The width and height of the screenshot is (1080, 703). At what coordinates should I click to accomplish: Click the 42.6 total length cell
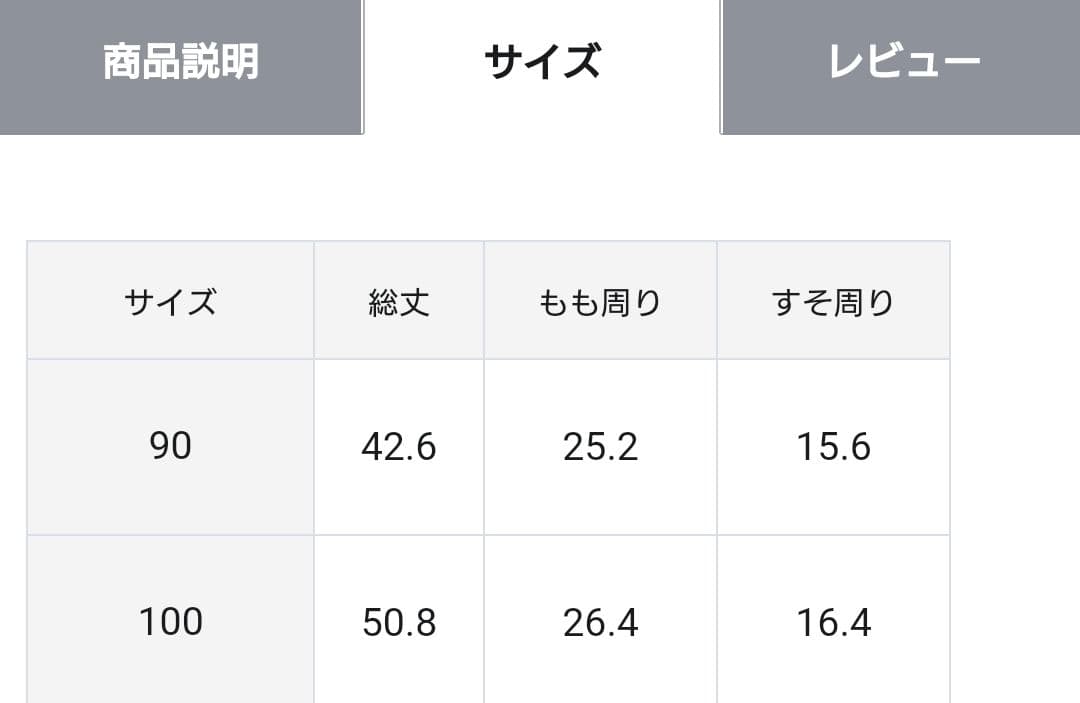point(399,446)
